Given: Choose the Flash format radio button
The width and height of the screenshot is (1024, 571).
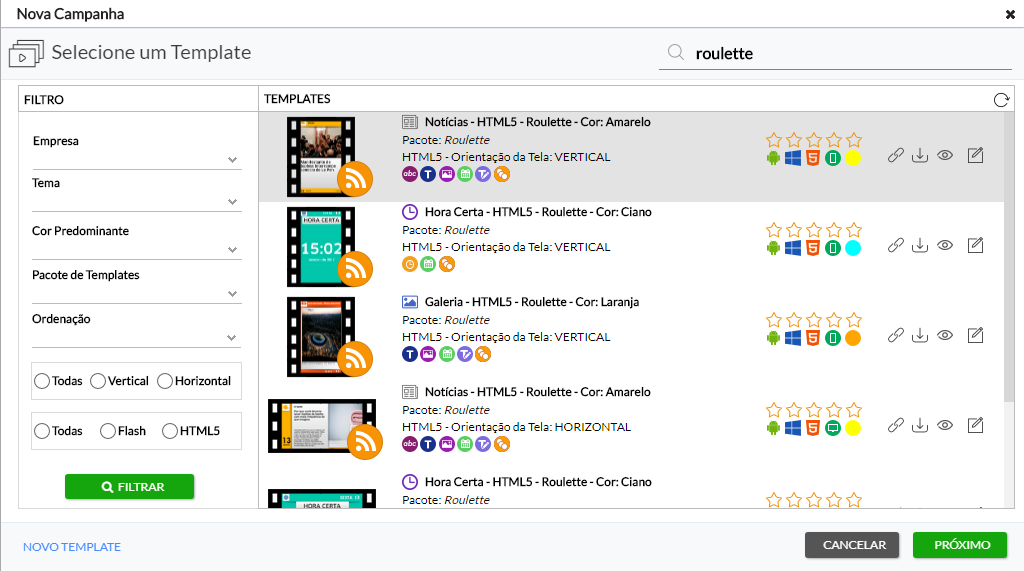Looking at the screenshot, I should coord(108,431).
